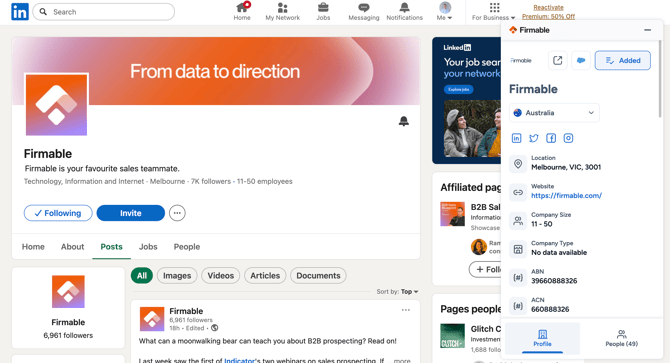The image size is (670, 363).
Task: Select the Posts tab
Action: 112,247
